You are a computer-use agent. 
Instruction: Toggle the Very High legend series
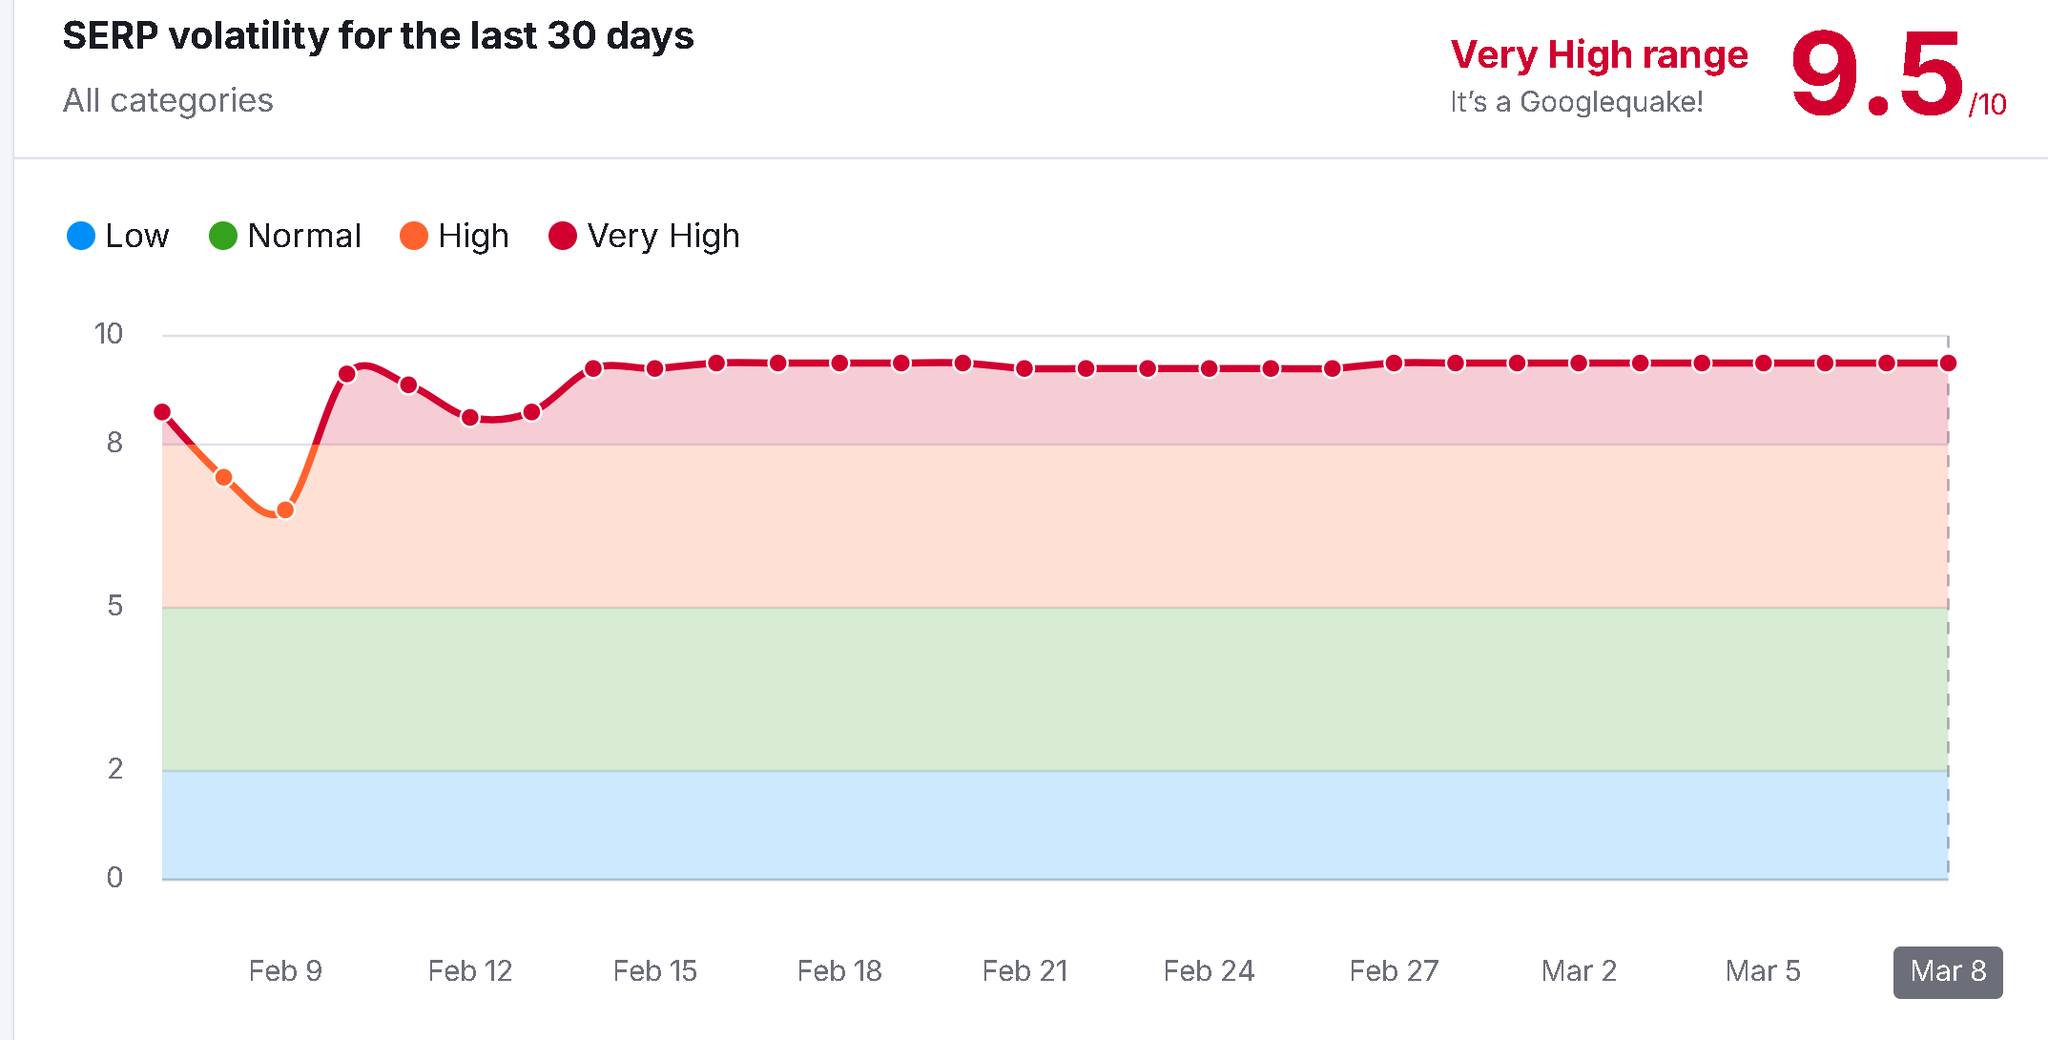point(645,236)
